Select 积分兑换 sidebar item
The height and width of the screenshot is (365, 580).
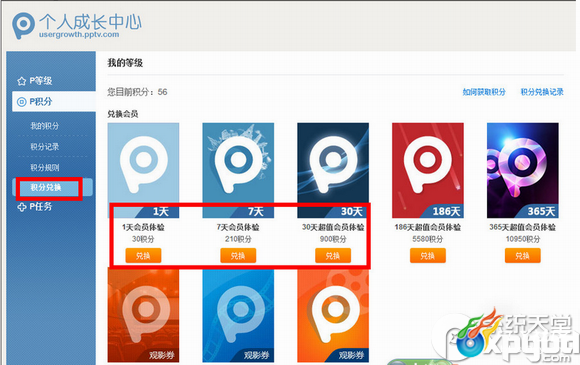[x=45, y=187]
